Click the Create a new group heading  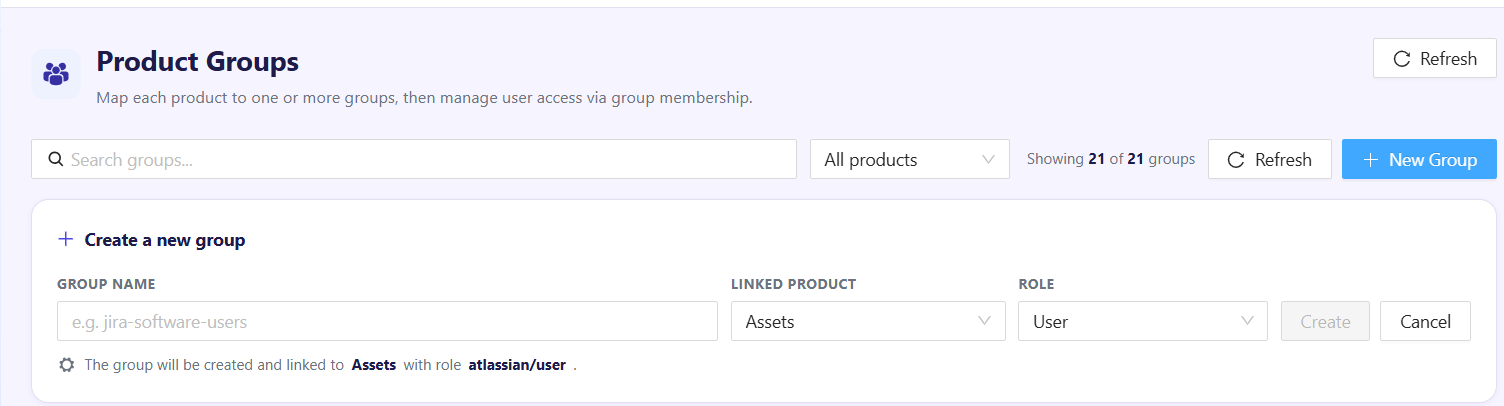[165, 240]
